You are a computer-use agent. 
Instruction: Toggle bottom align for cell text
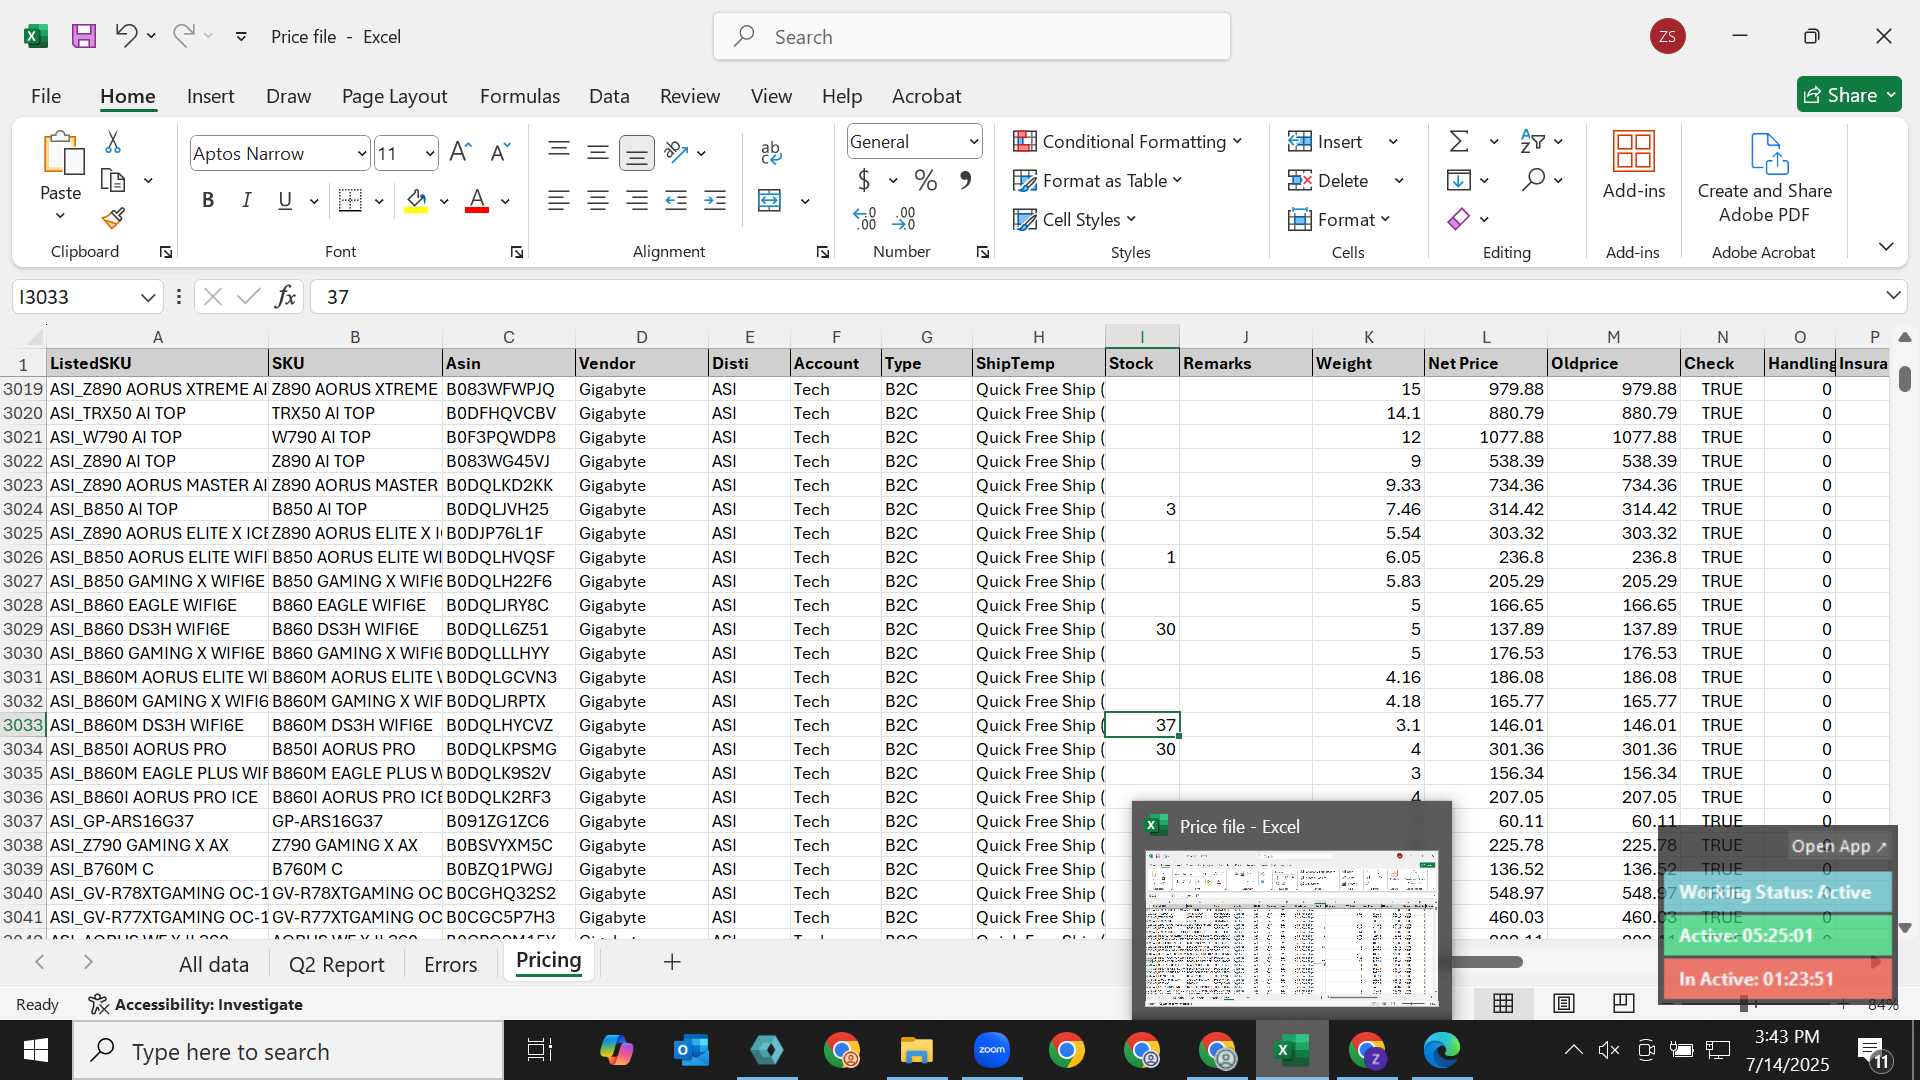point(637,152)
